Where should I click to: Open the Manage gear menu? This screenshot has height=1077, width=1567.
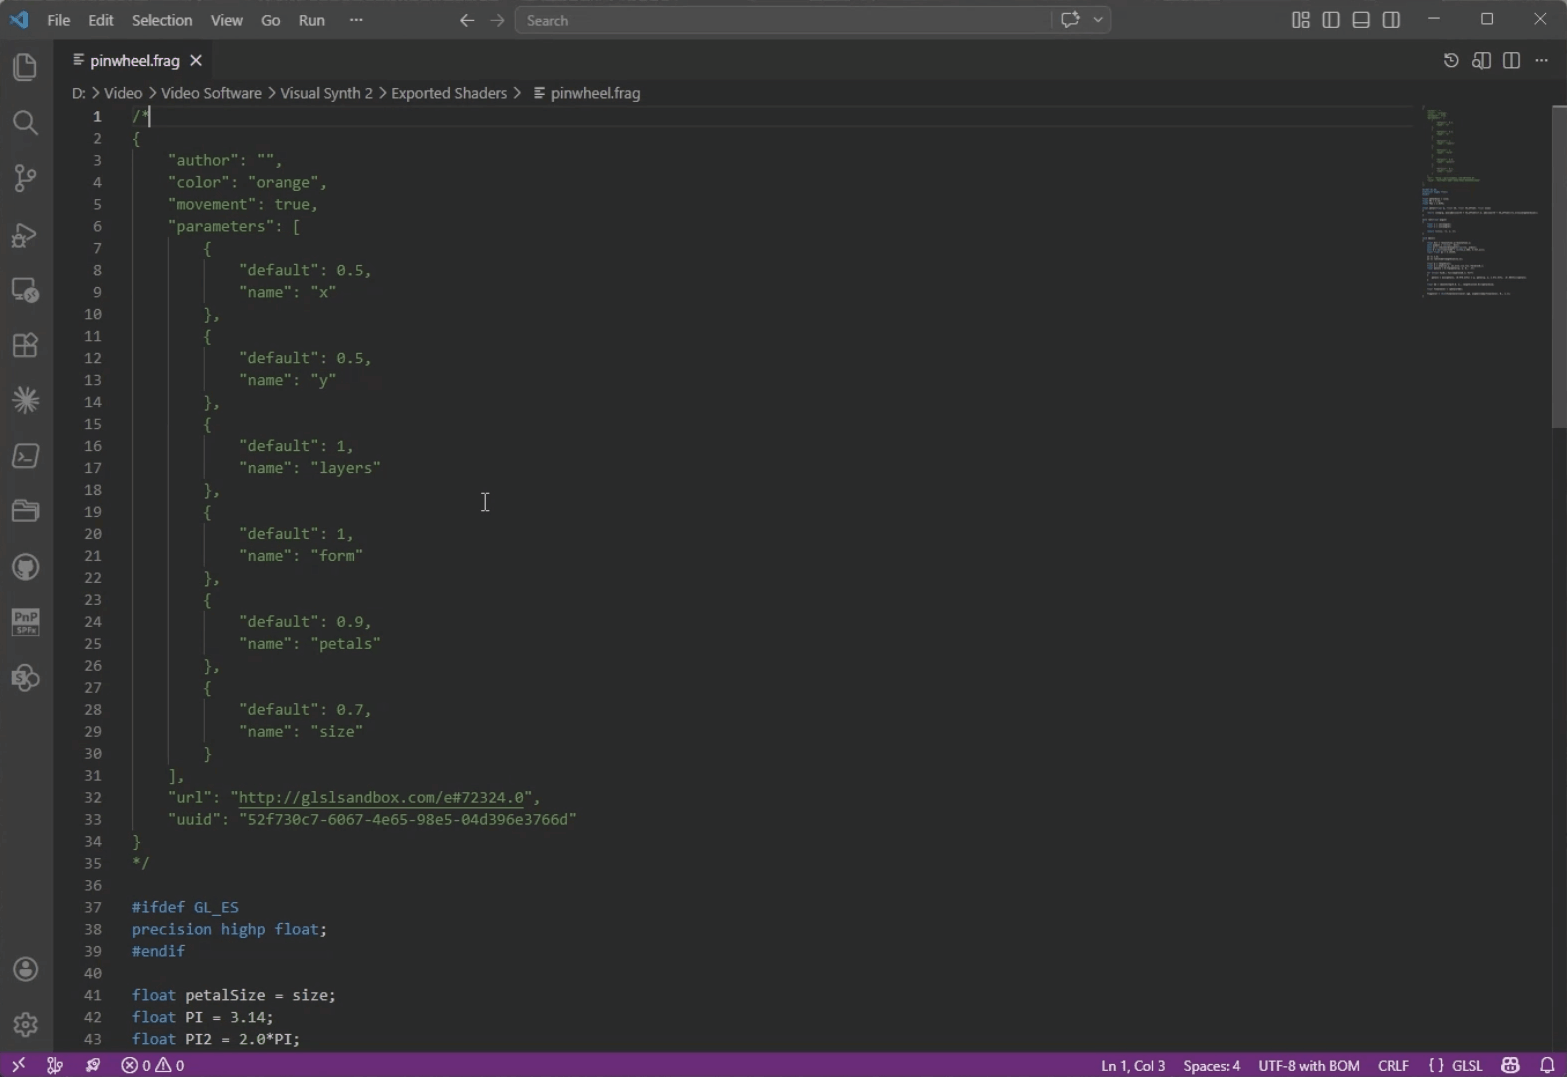25,1025
